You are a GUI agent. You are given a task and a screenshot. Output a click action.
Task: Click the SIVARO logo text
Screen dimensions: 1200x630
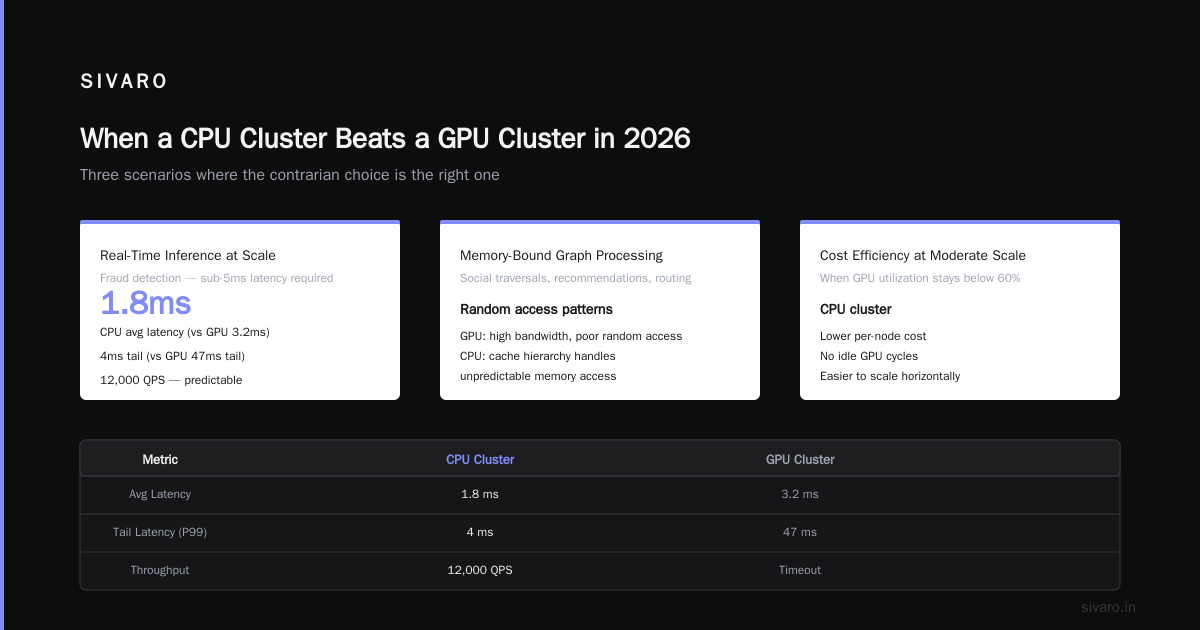(x=124, y=82)
